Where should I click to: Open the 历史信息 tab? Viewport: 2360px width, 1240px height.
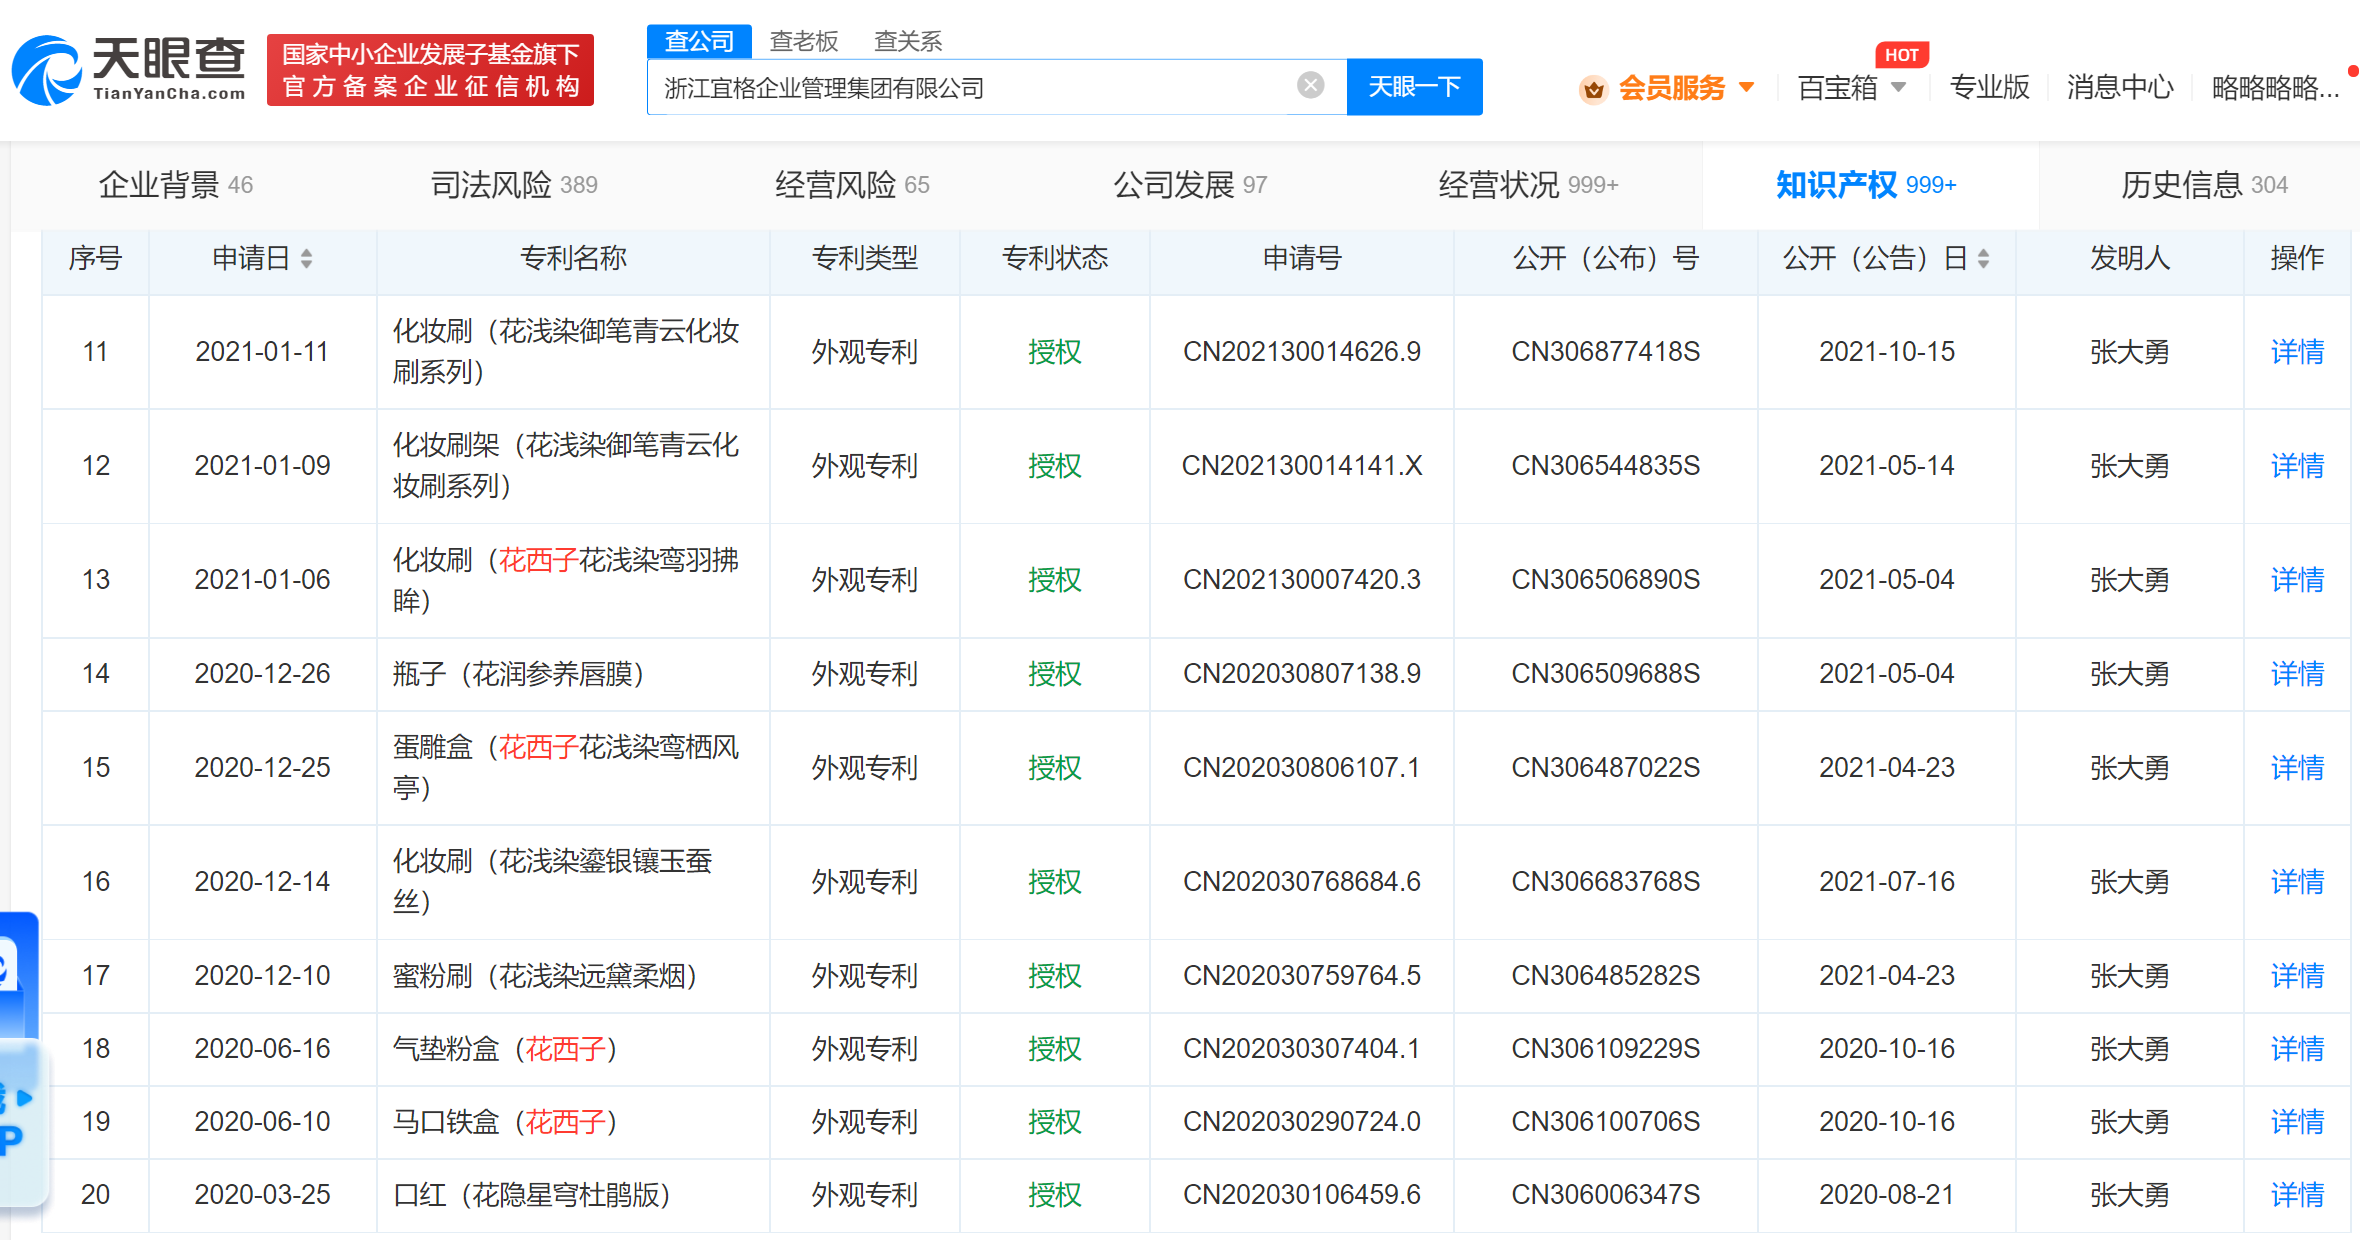pyautogui.click(x=2204, y=185)
